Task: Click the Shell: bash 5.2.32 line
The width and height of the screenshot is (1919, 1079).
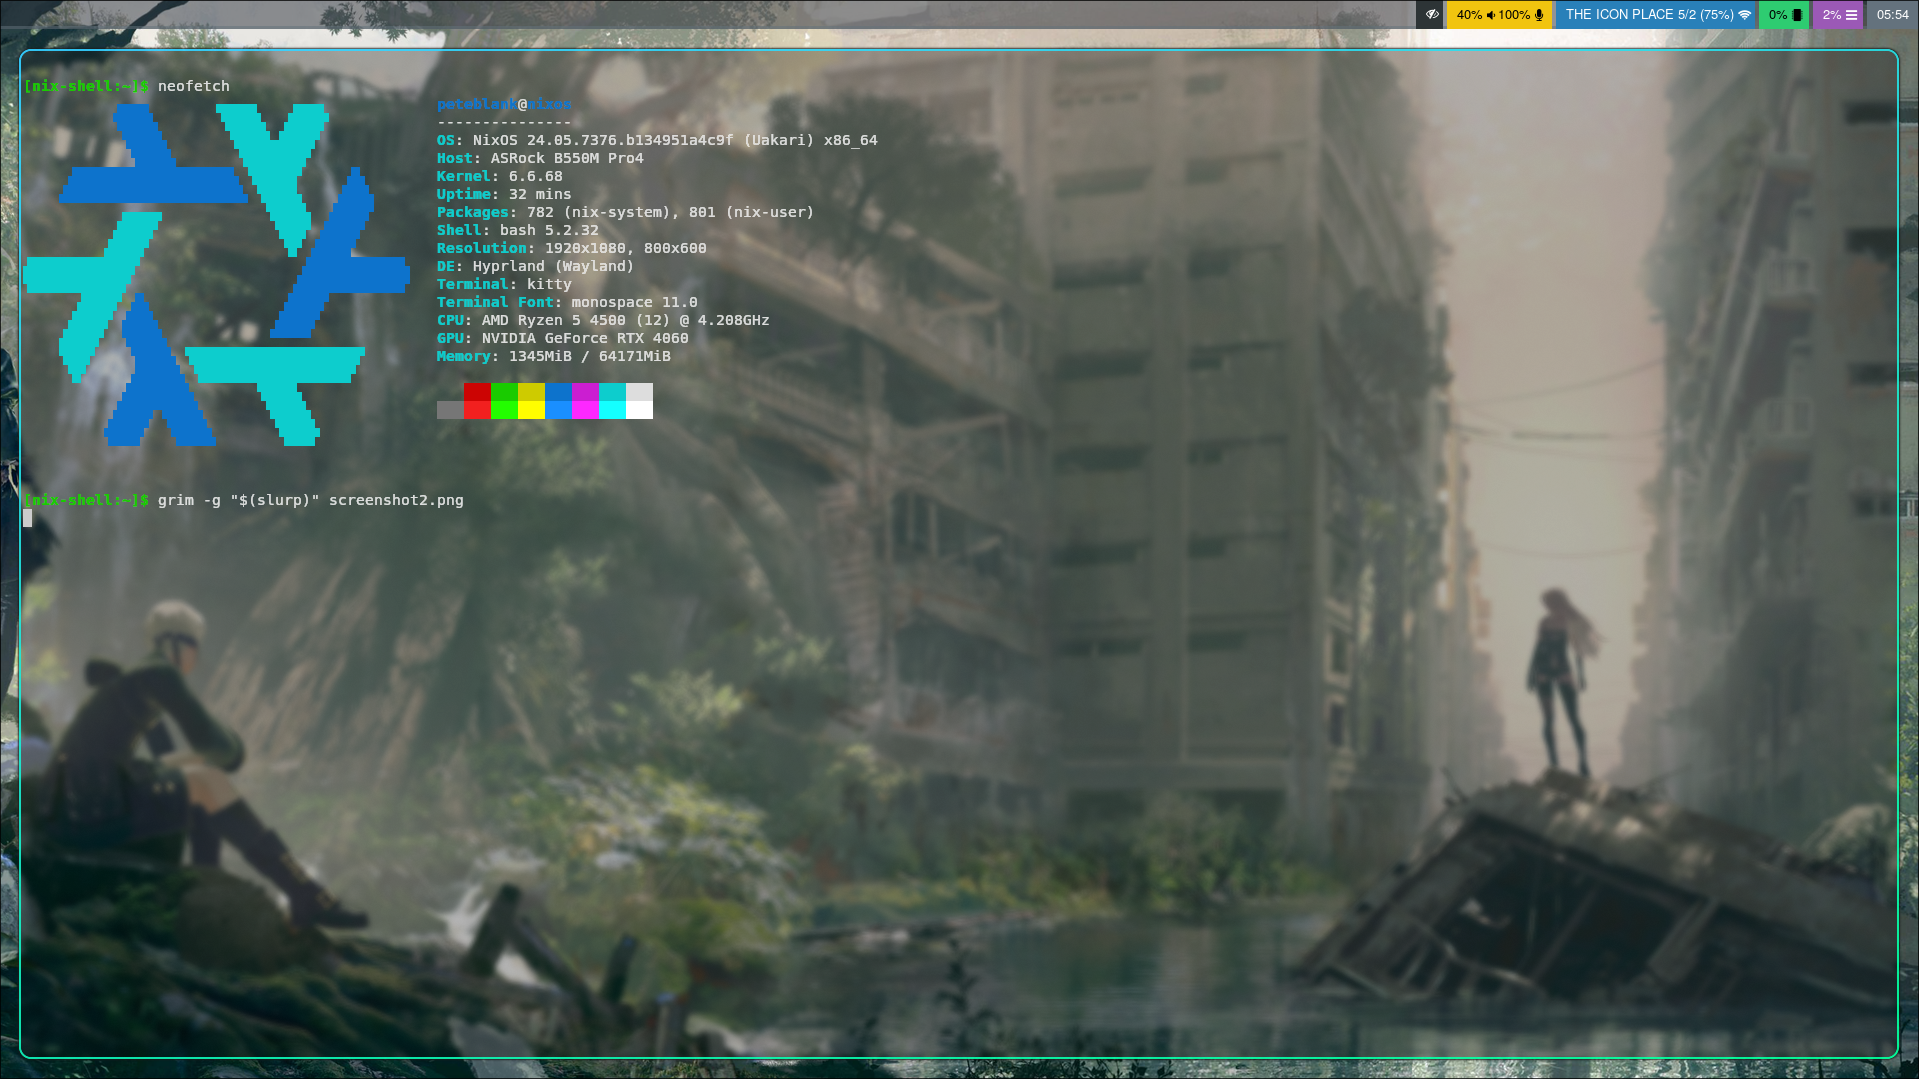Action: [x=518, y=230]
